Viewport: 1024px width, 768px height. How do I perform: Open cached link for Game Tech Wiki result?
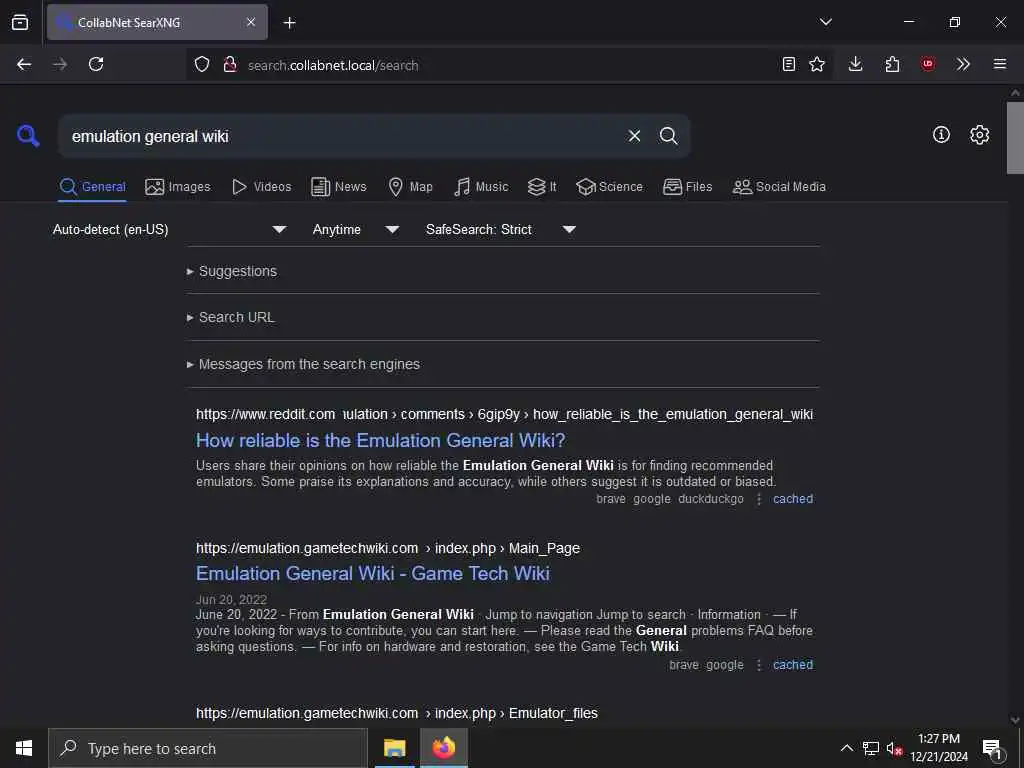(793, 665)
